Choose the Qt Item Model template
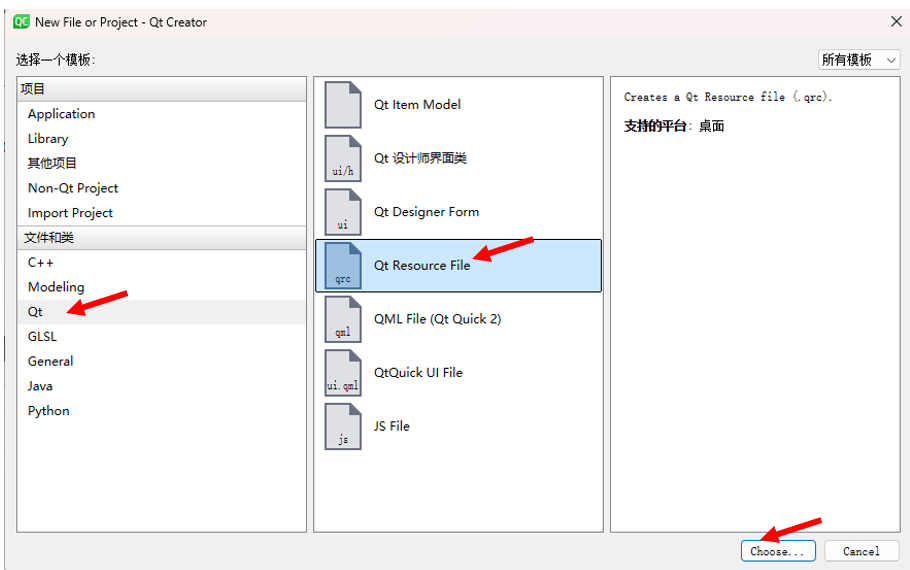 tap(458, 105)
